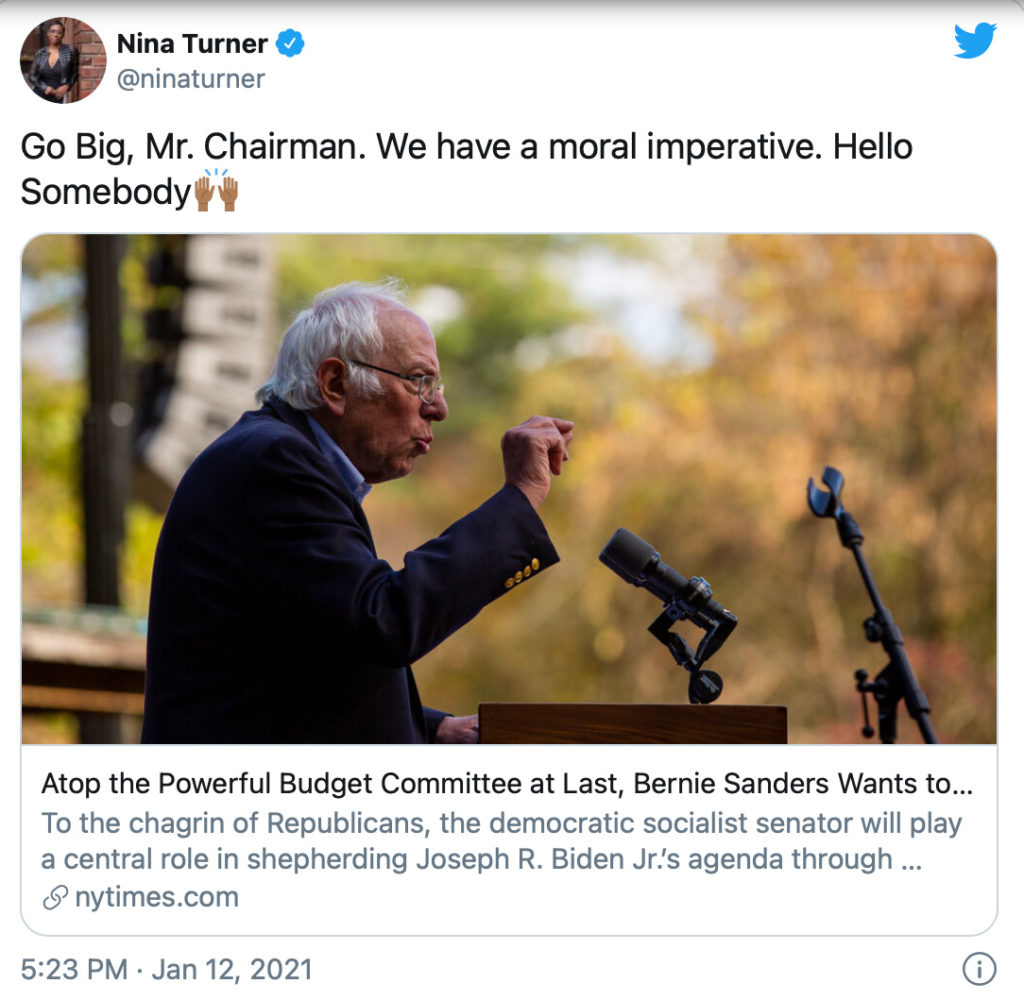Click the Twitter bird logo
The height and width of the screenshot is (1000, 1024).
974,41
